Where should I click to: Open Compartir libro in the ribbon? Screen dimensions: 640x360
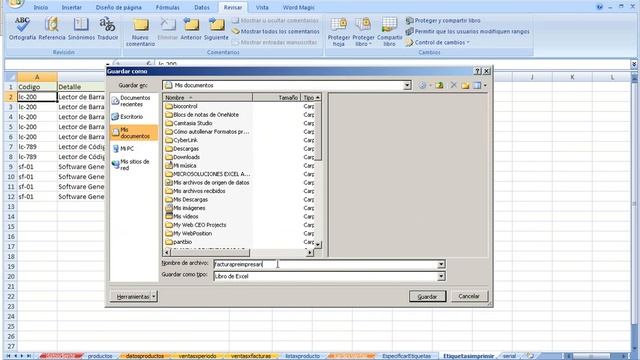click(389, 32)
